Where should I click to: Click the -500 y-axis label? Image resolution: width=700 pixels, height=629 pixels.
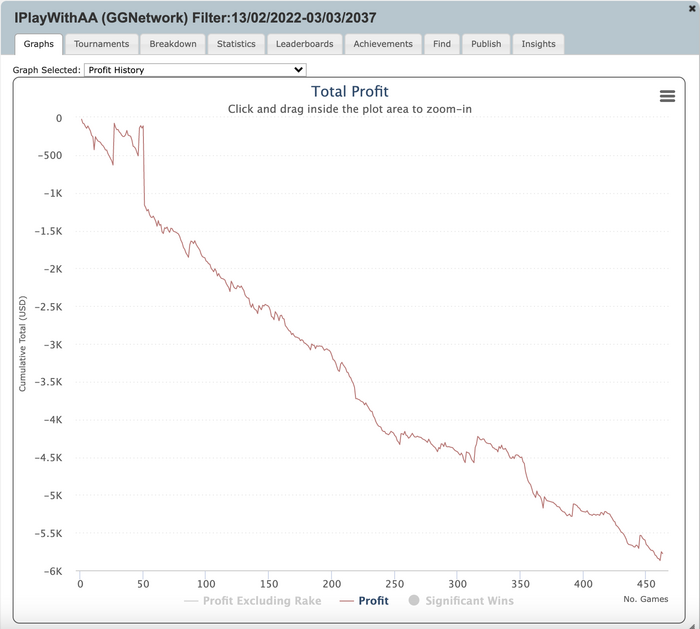pos(50,156)
